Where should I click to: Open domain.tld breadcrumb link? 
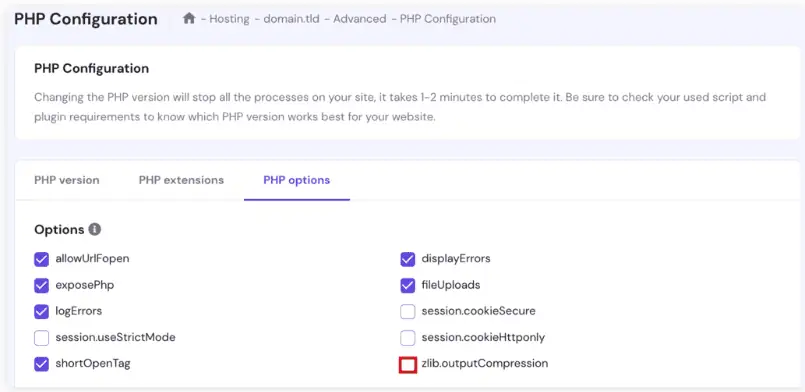pos(291,19)
